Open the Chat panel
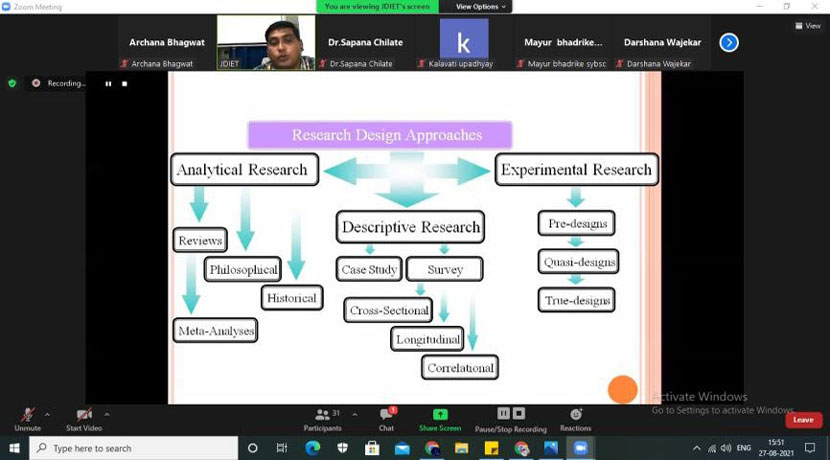 pos(386,416)
